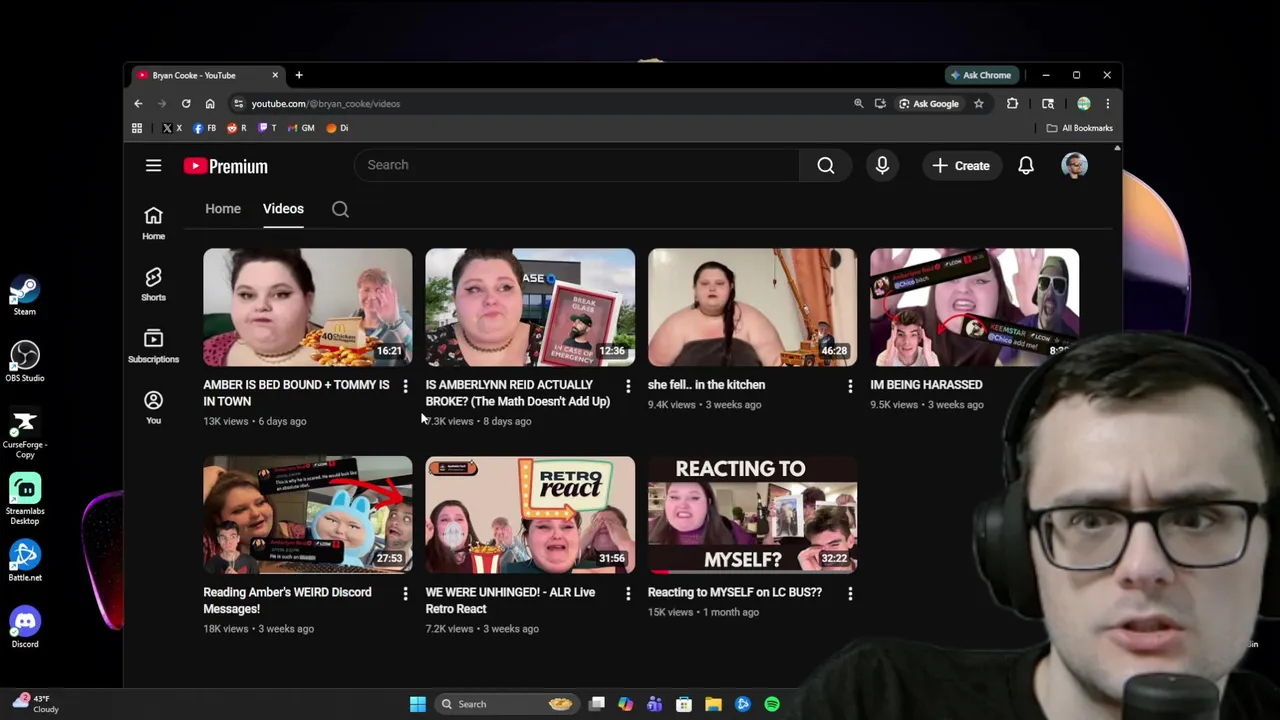The width and height of the screenshot is (1280, 720).
Task: Play the 31:56 Retro React thumbnail
Action: [530, 515]
